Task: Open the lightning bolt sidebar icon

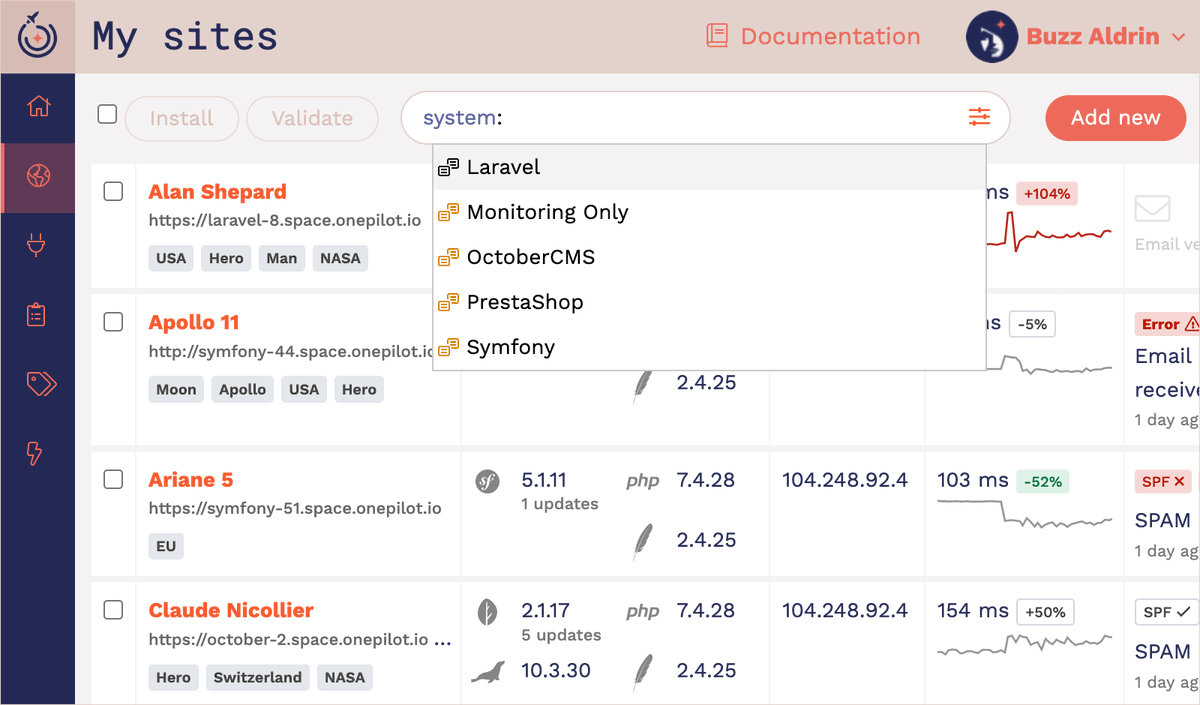Action: (35, 453)
